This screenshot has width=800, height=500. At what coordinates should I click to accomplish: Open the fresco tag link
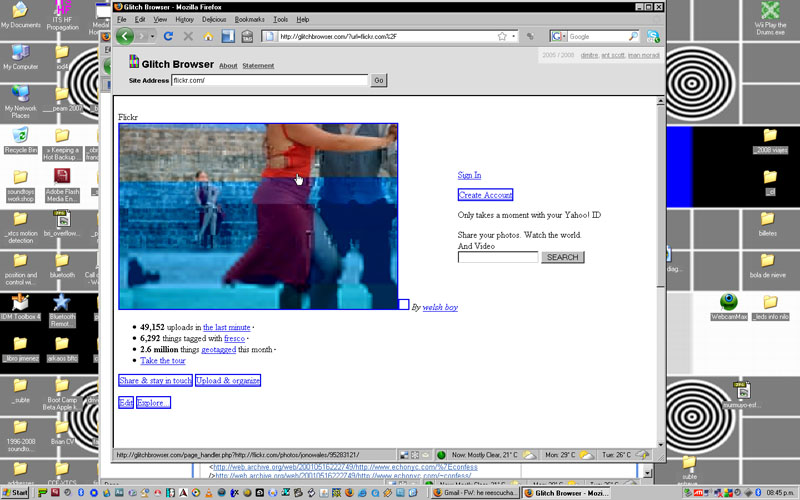[235, 338]
